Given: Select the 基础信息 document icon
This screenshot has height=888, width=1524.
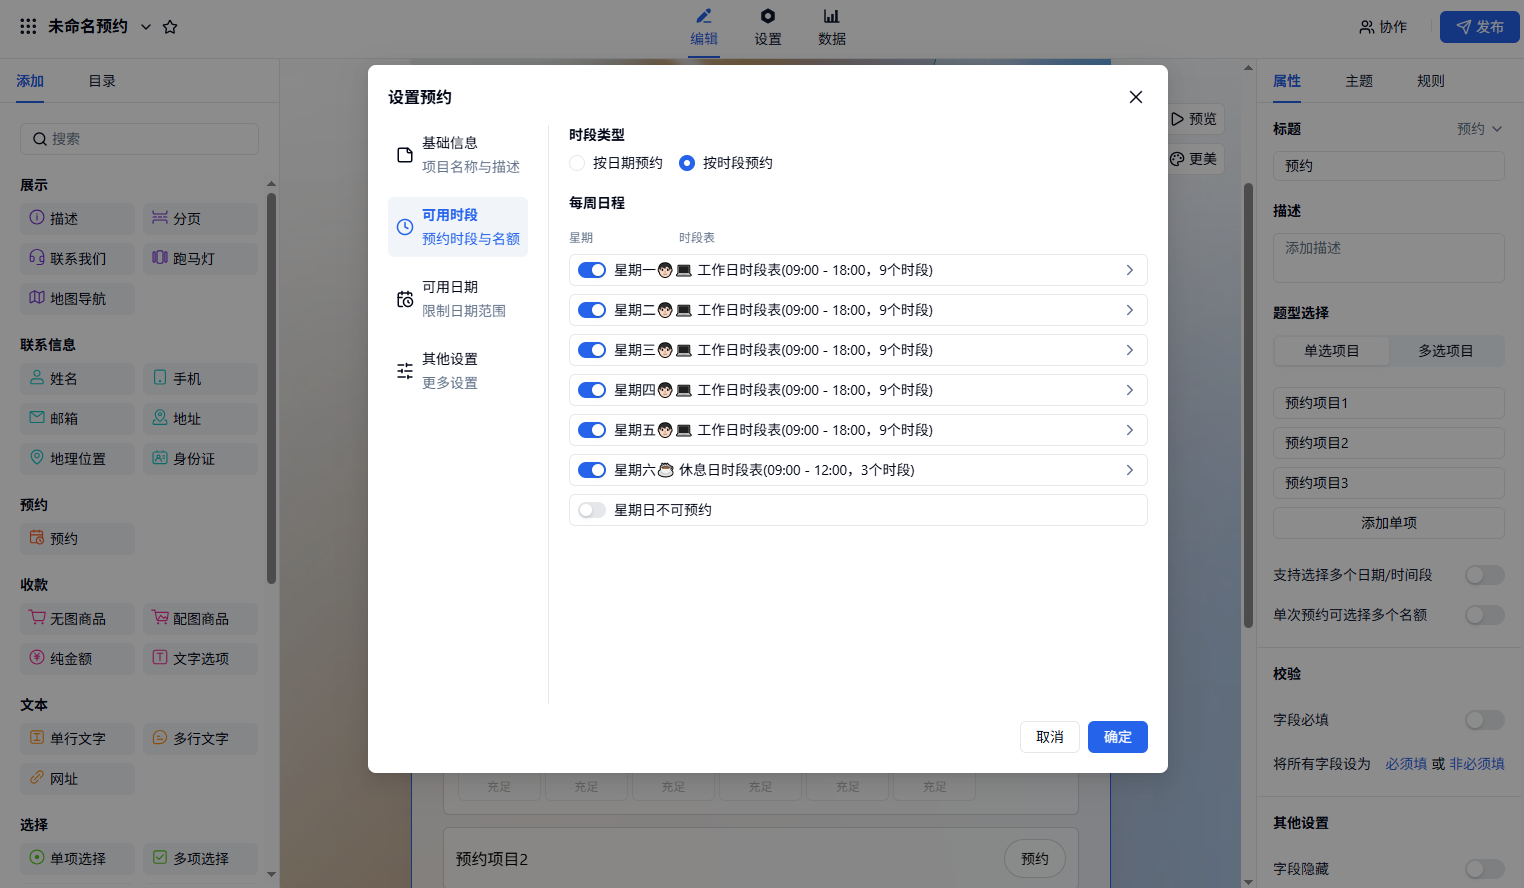Looking at the screenshot, I should (x=405, y=155).
